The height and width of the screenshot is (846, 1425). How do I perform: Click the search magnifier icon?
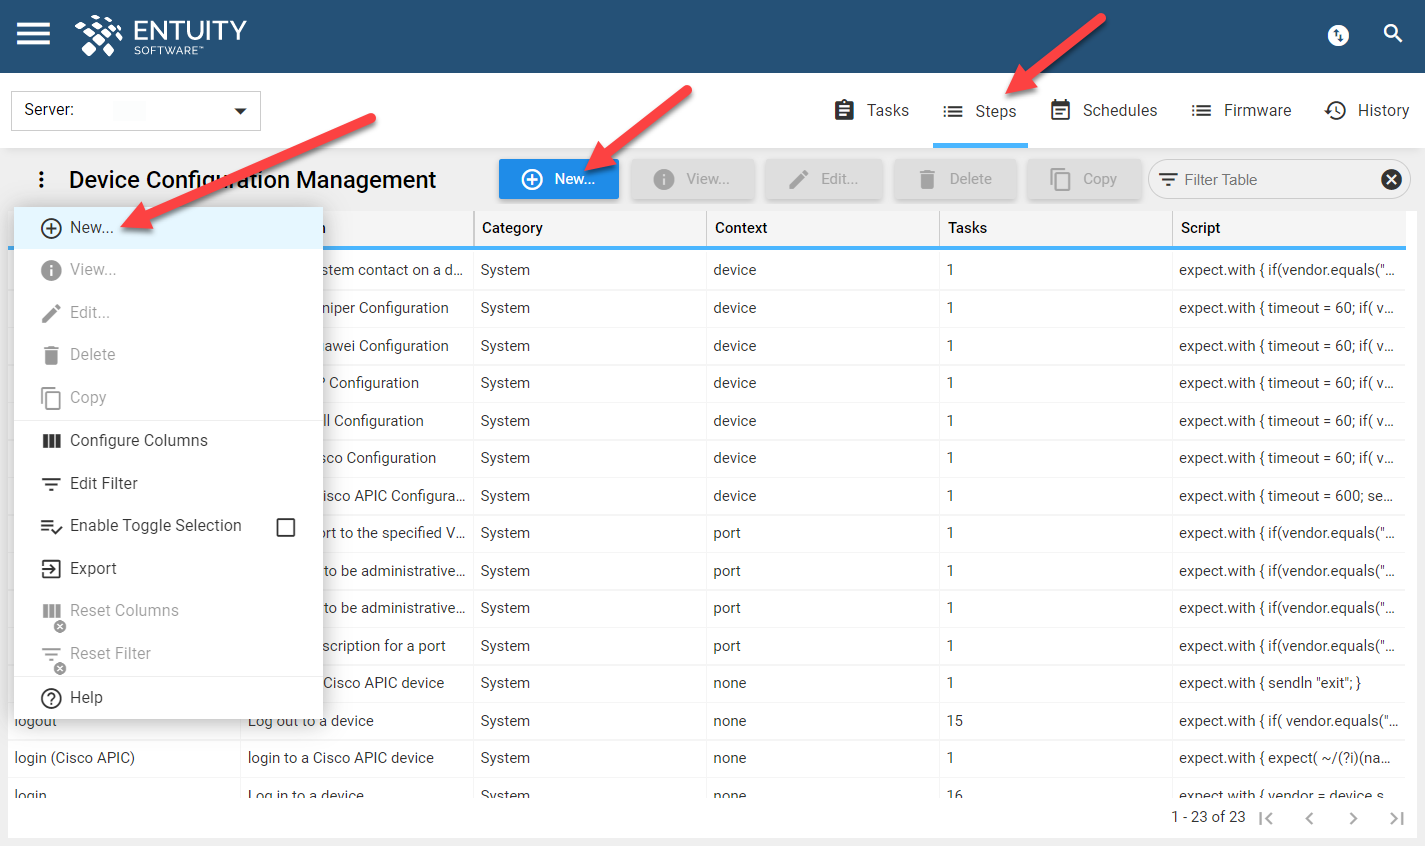[1393, 33]
